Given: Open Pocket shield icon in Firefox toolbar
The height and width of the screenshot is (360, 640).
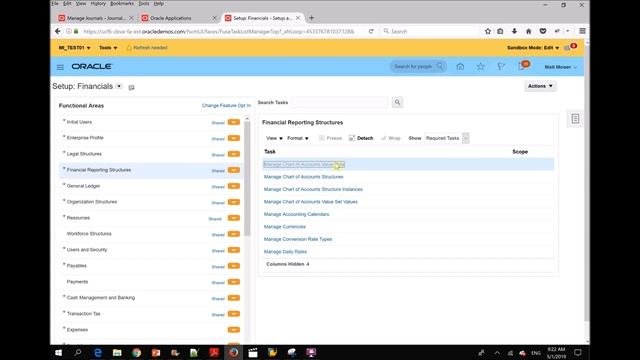Looking at the screenshot, I should (543, 31).
